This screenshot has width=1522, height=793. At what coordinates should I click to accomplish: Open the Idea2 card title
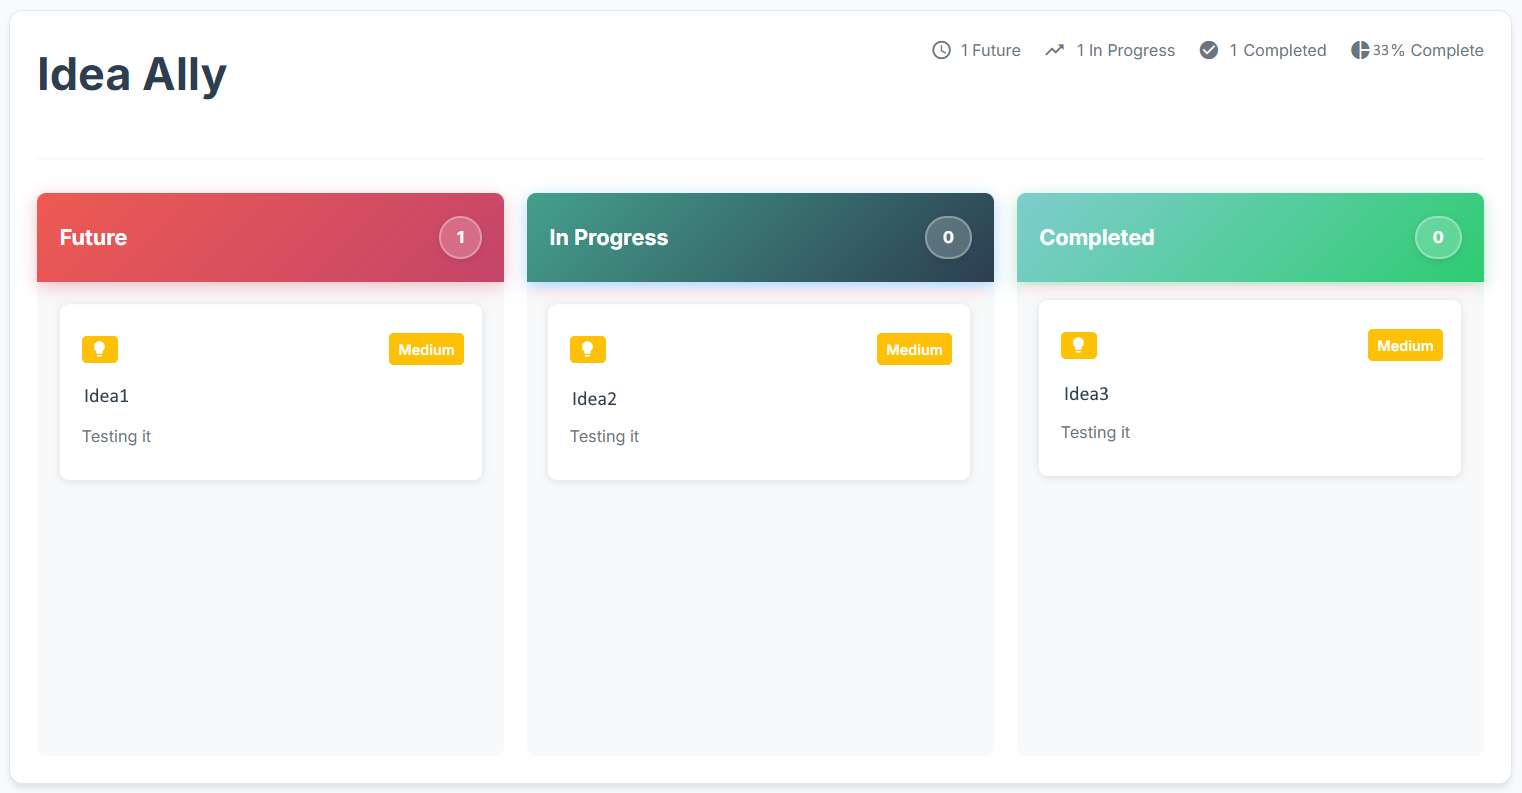[595, 399]
